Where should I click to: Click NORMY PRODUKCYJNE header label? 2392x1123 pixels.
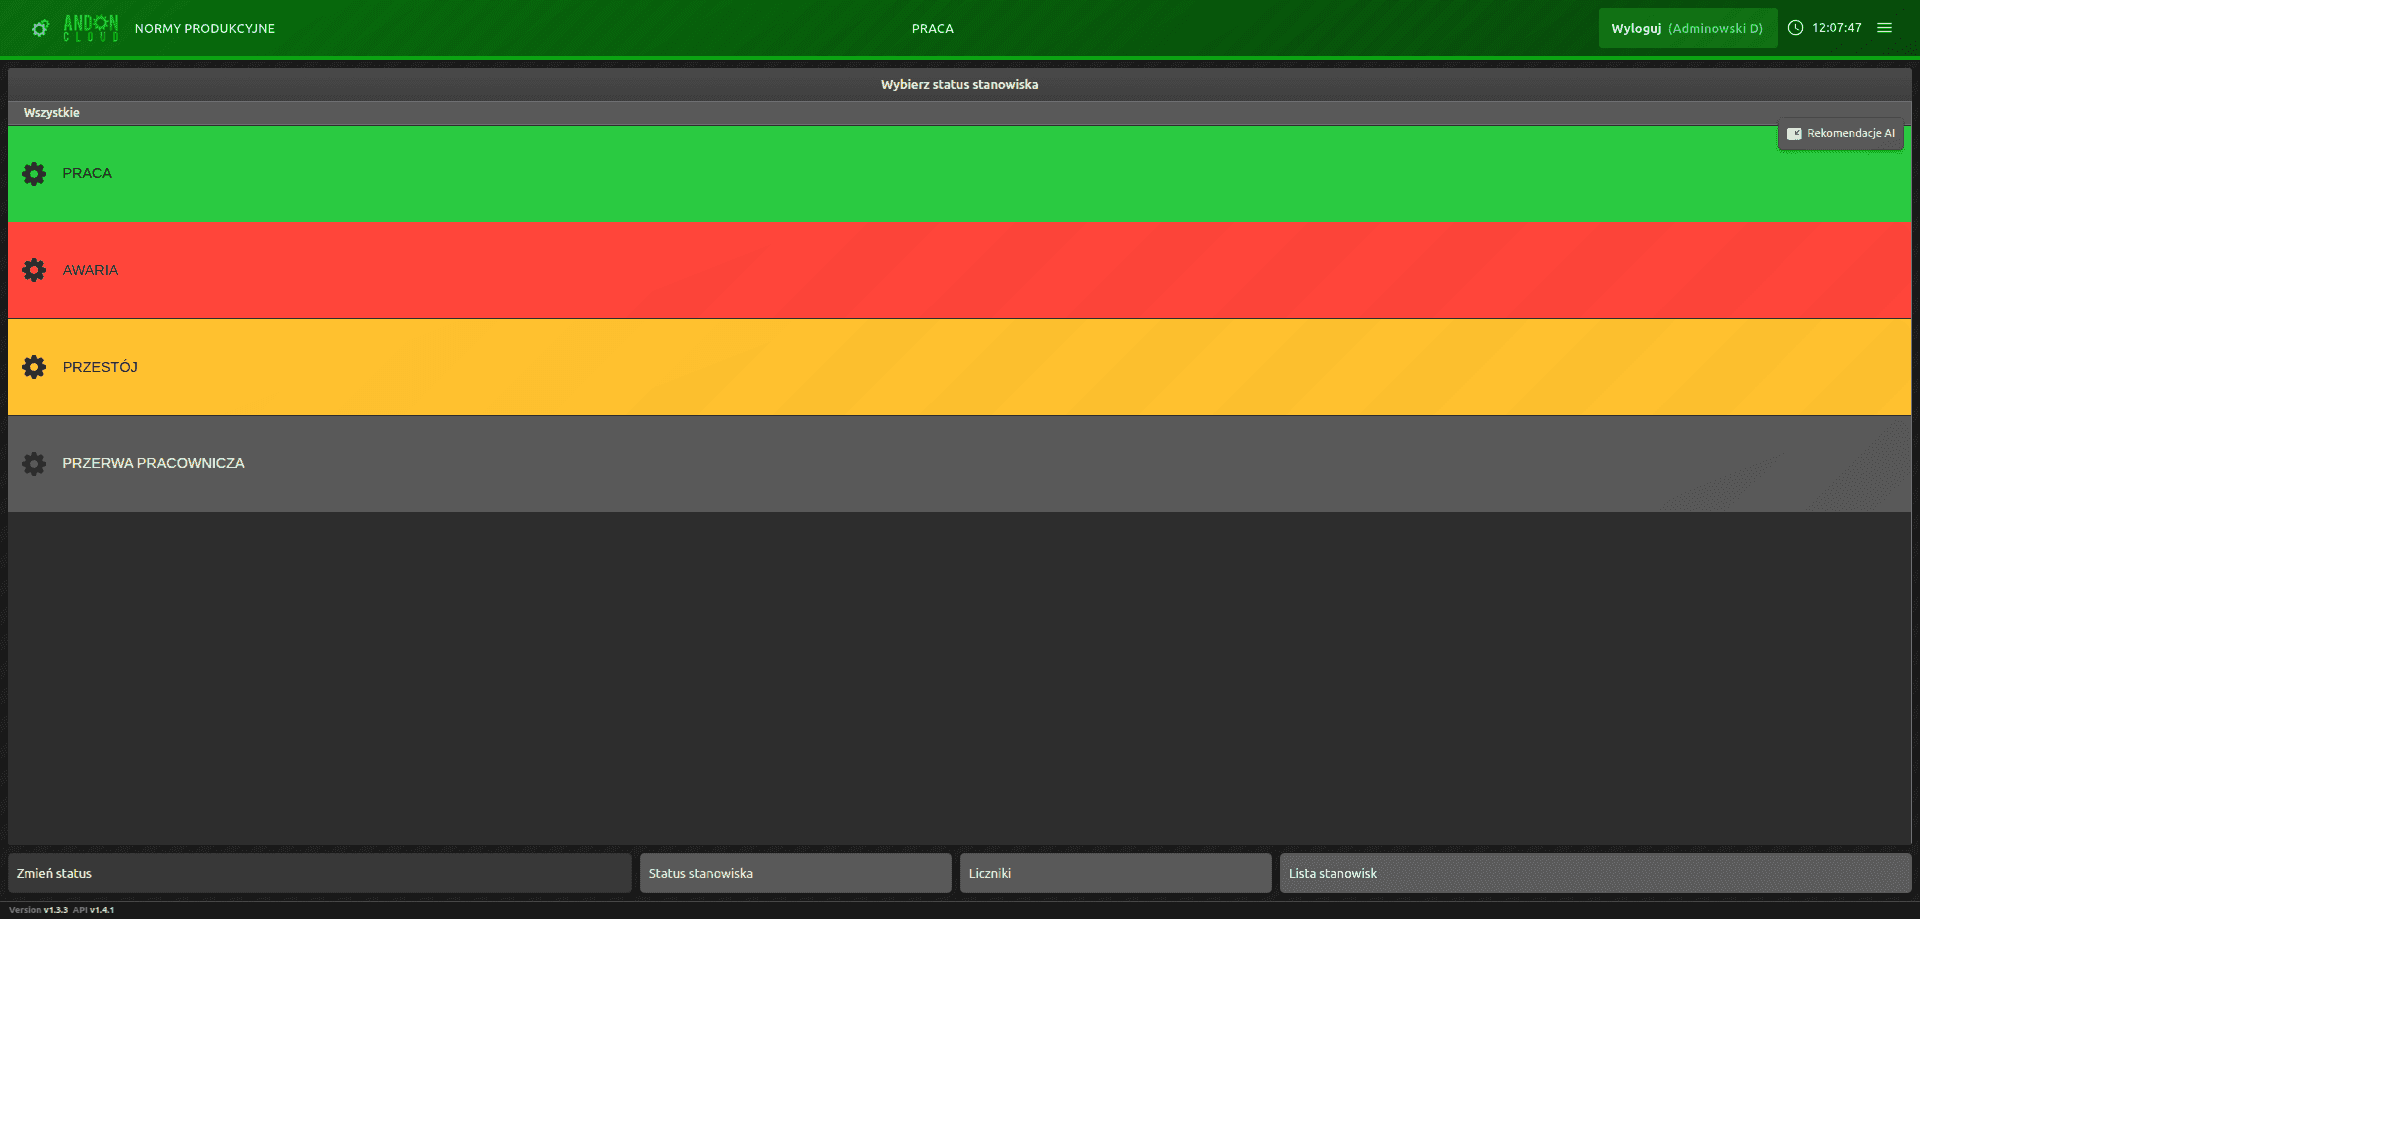[205, 29]
